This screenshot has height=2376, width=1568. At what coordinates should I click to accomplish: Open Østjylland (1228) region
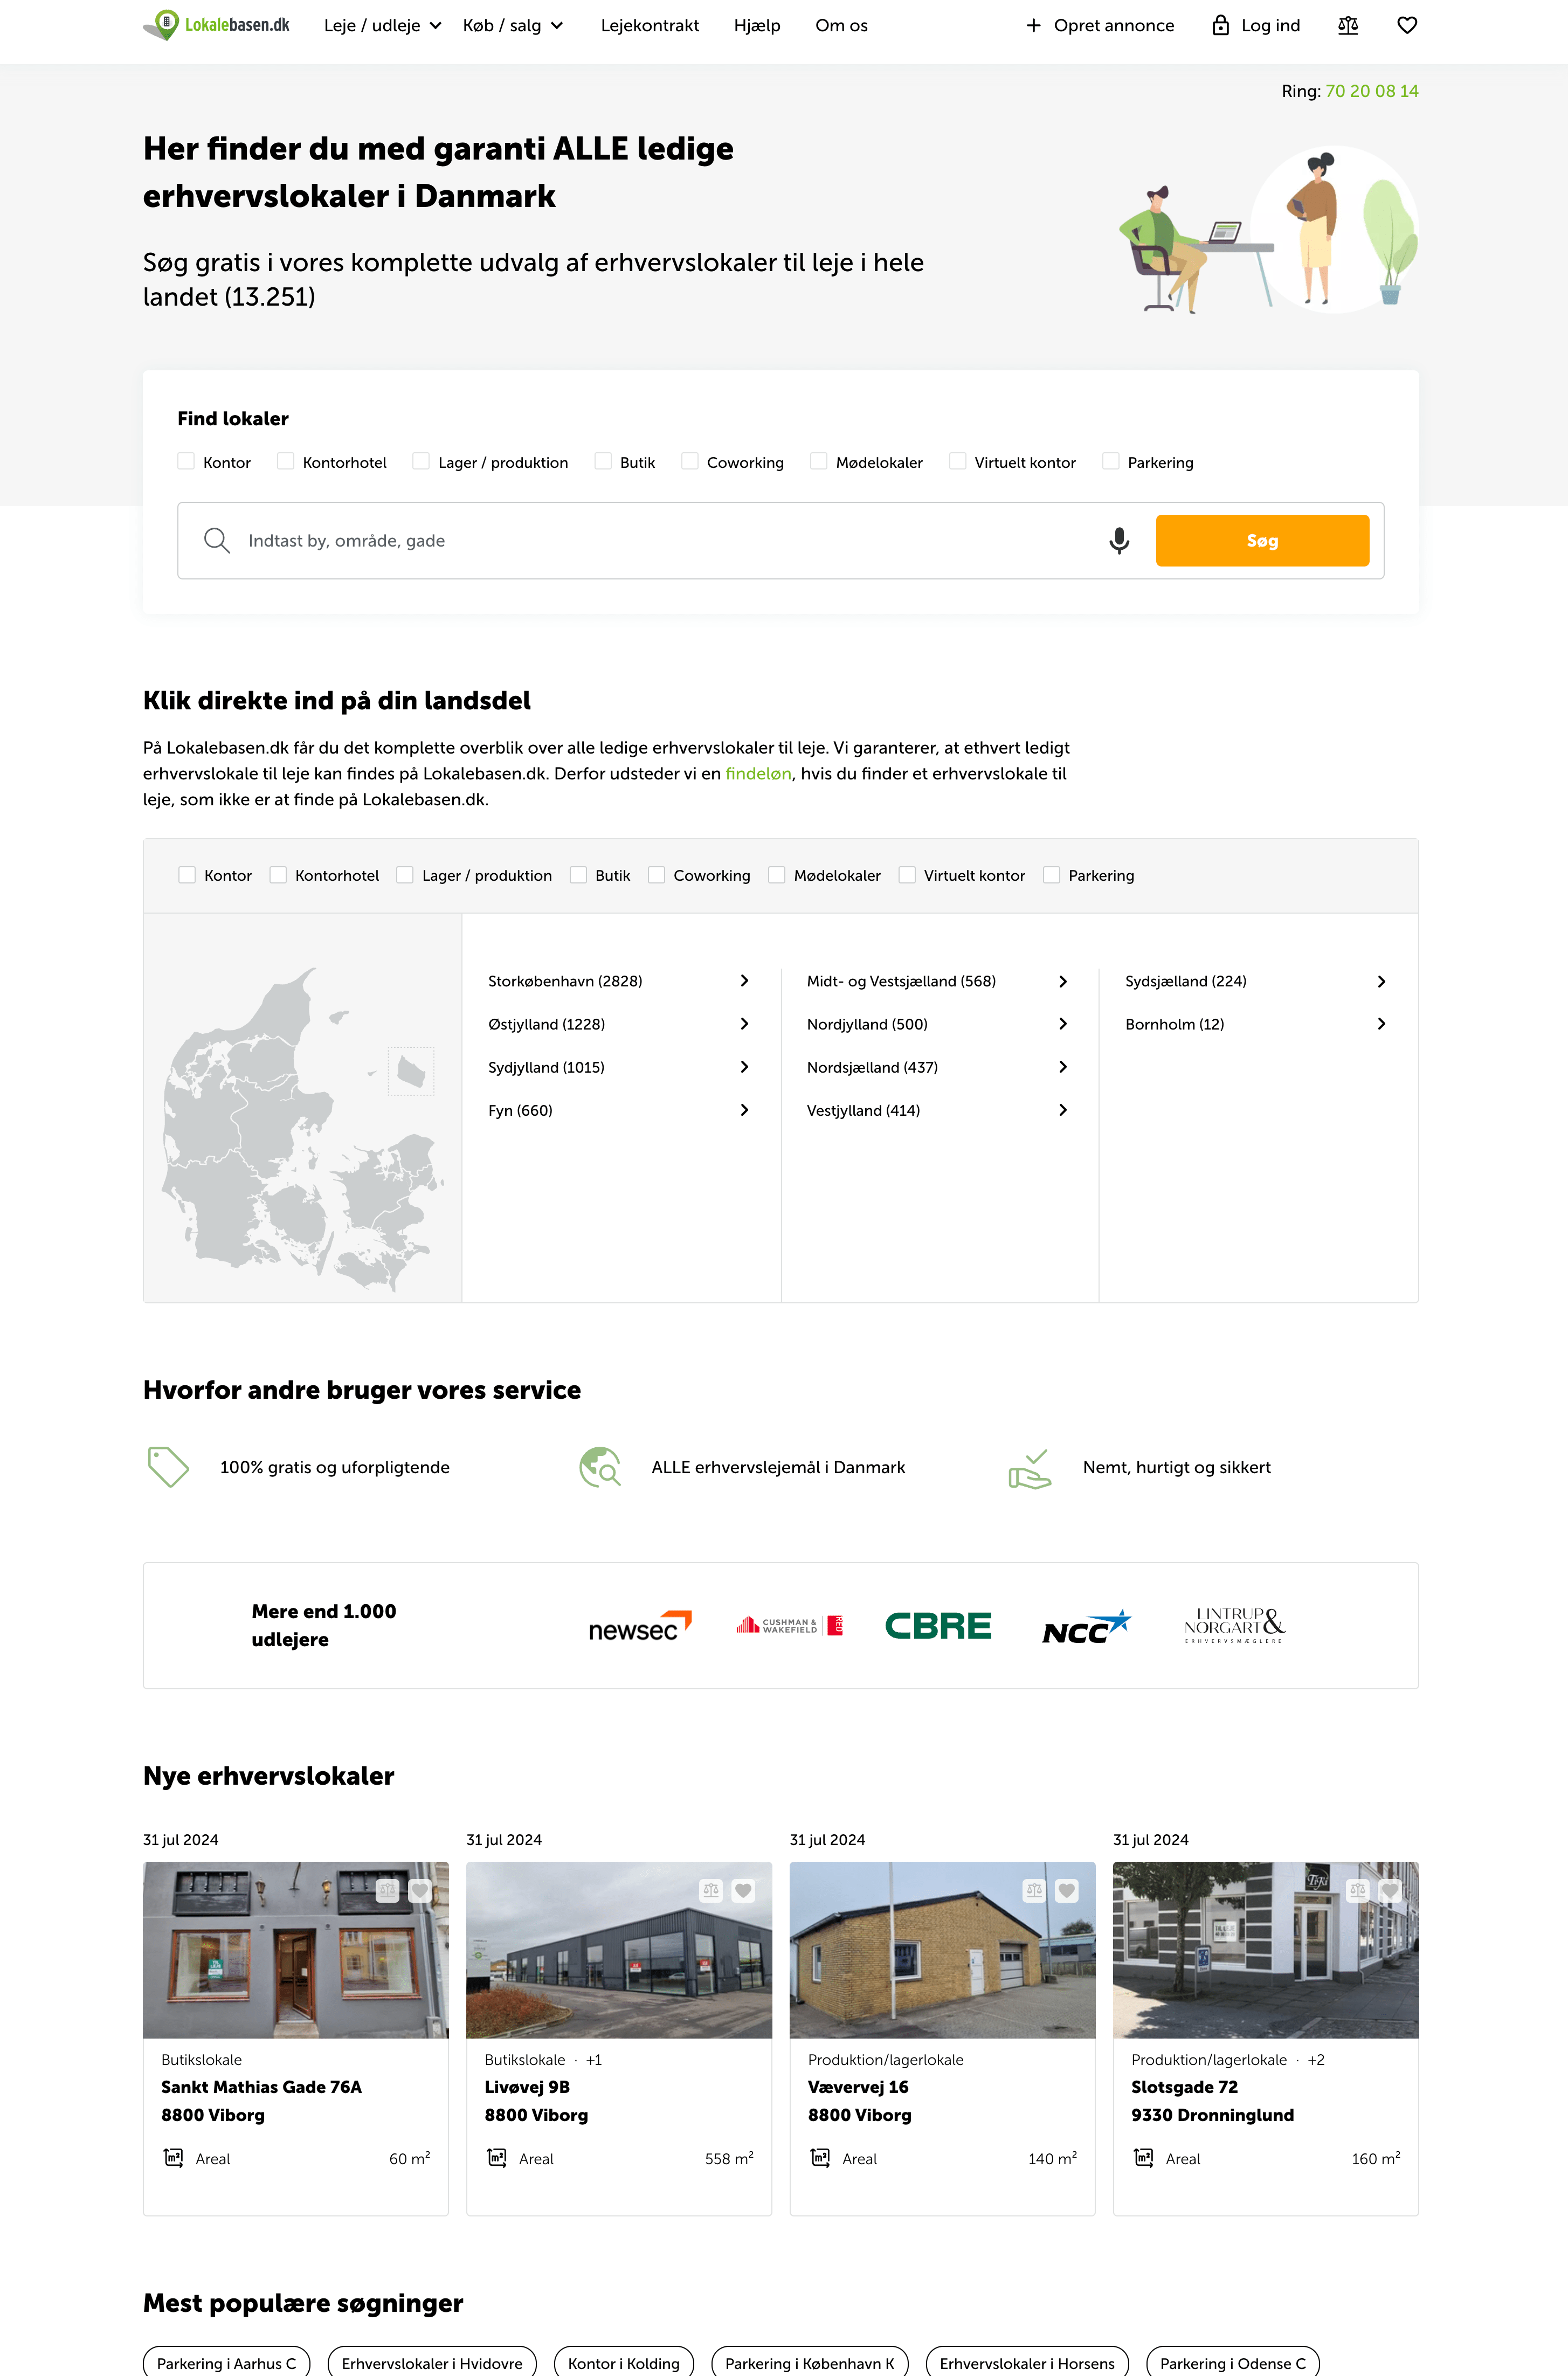tap(619, 1024)
